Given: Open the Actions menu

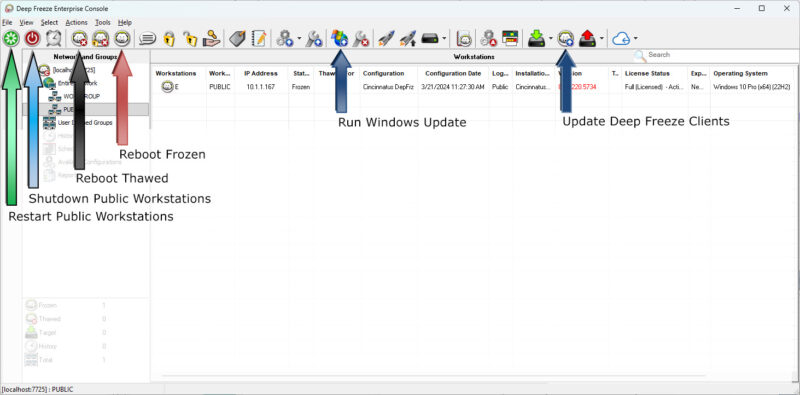Looking at the screenshot, I should (x=77, y=22).
